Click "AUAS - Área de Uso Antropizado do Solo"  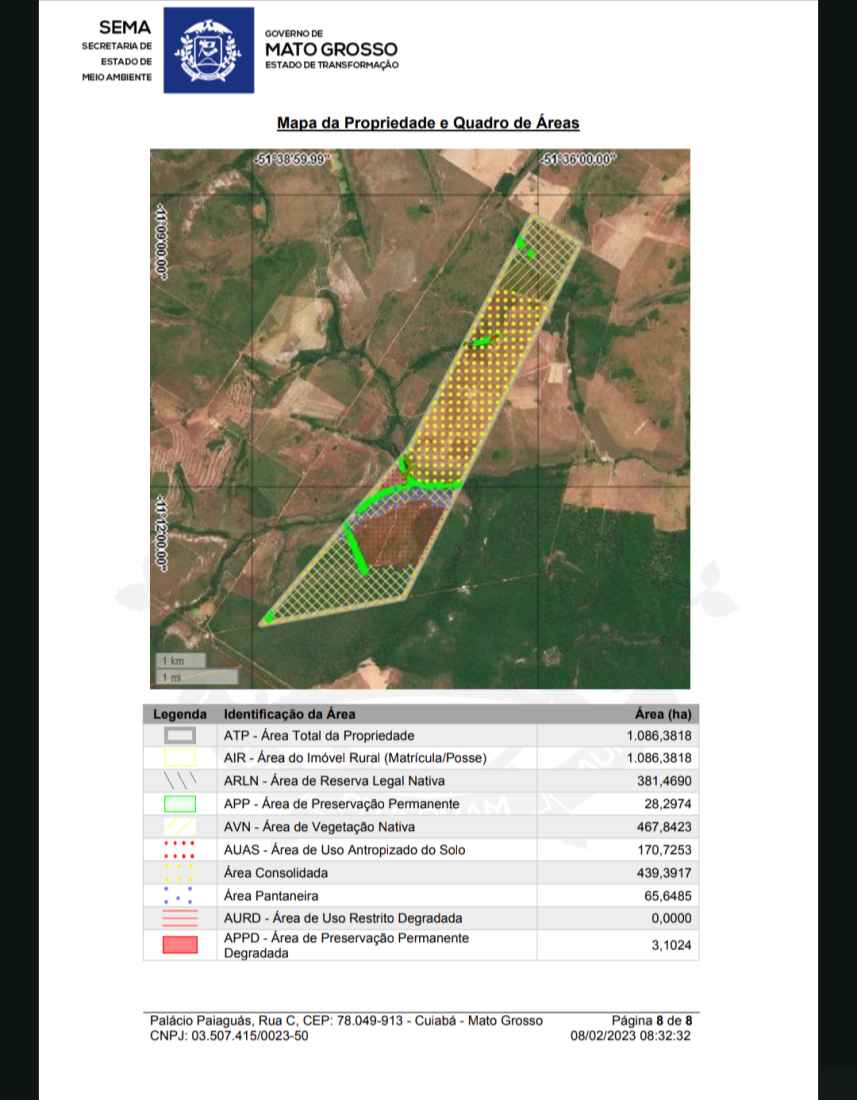[344, 850]
